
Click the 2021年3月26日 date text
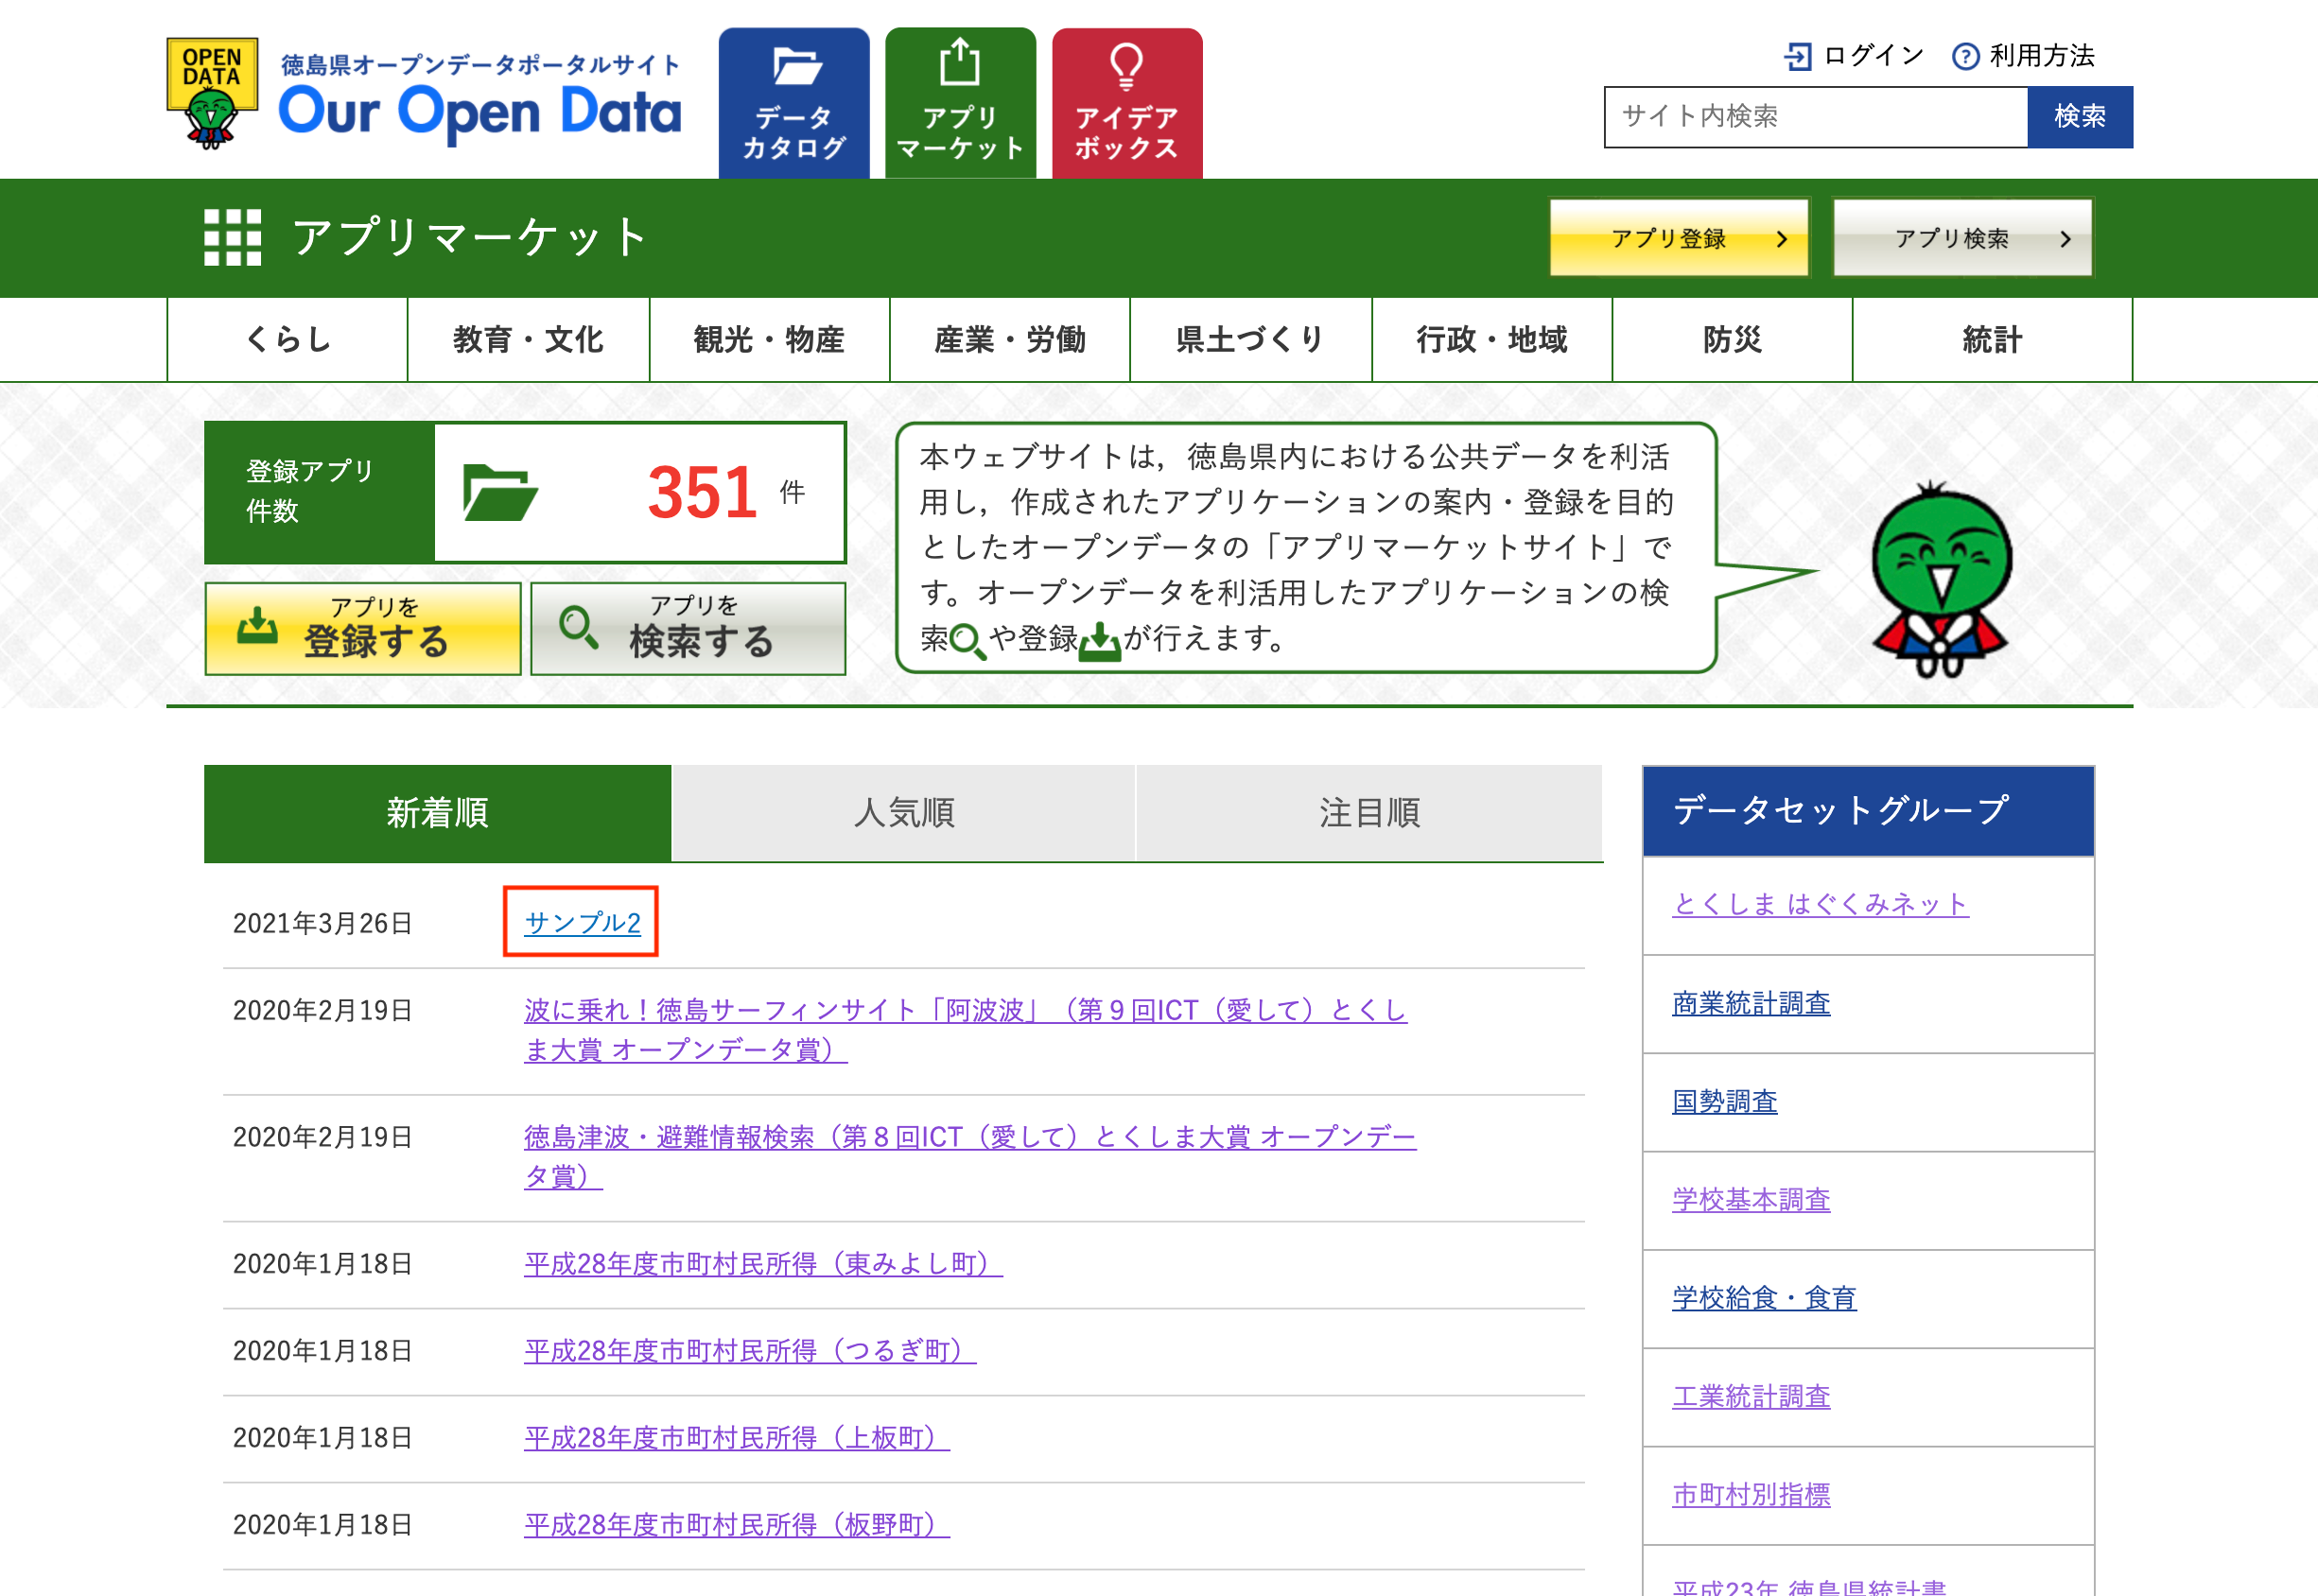coord(323,923)
